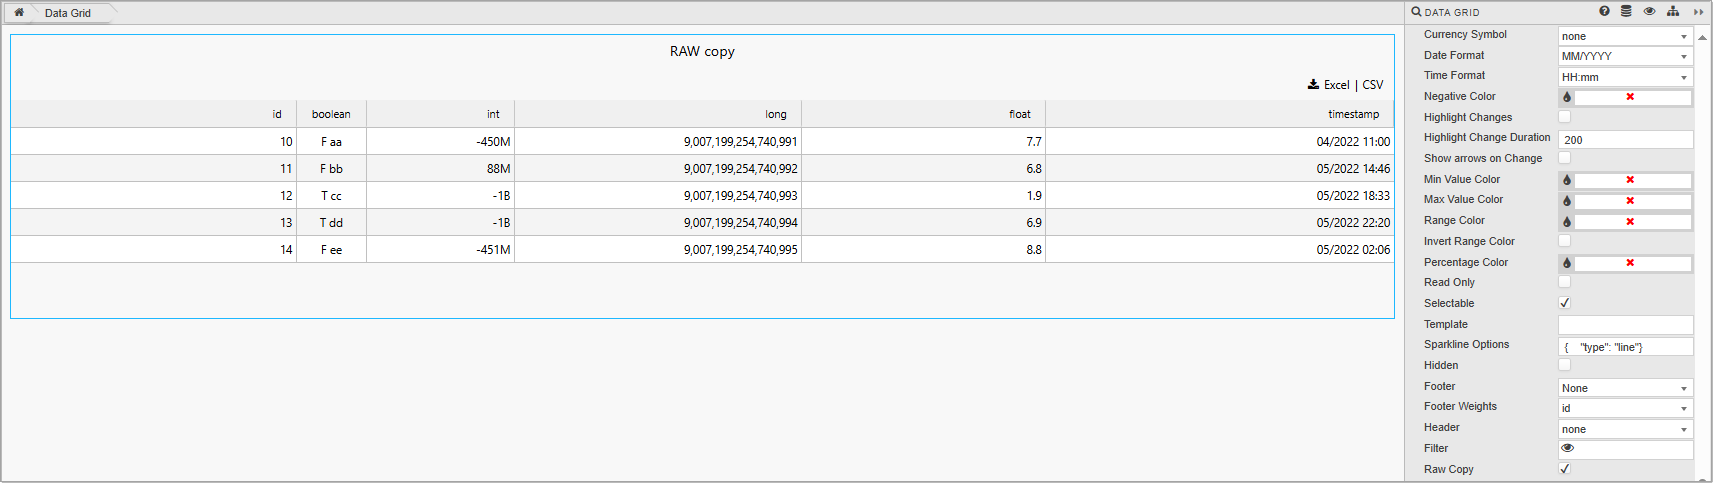The width and height of the screenshot is (1715, 485).
Task: Click the eye icon in Filter field
Action: click(1567, 449)
